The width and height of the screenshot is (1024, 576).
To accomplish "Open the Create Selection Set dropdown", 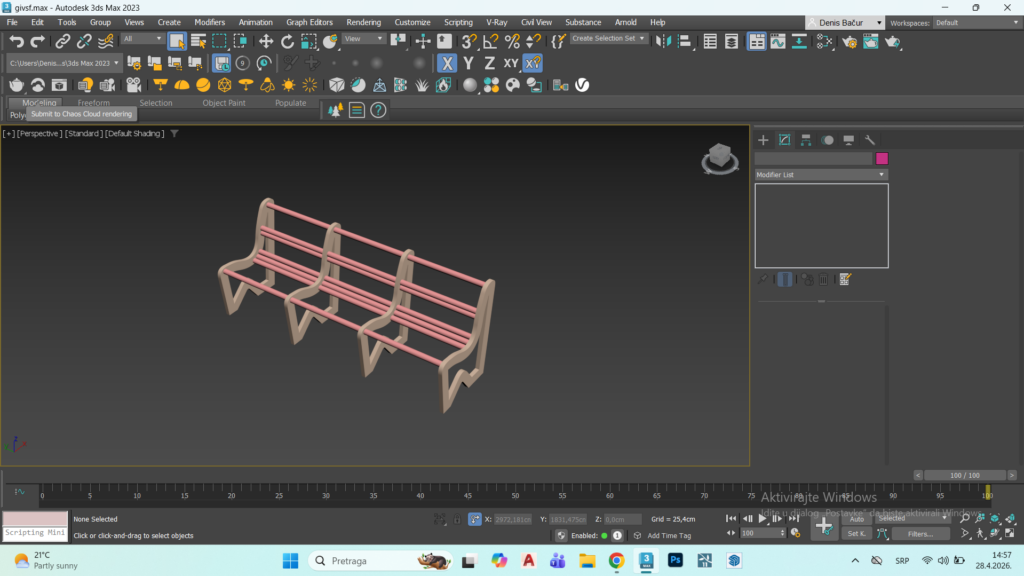I will 608,39.
